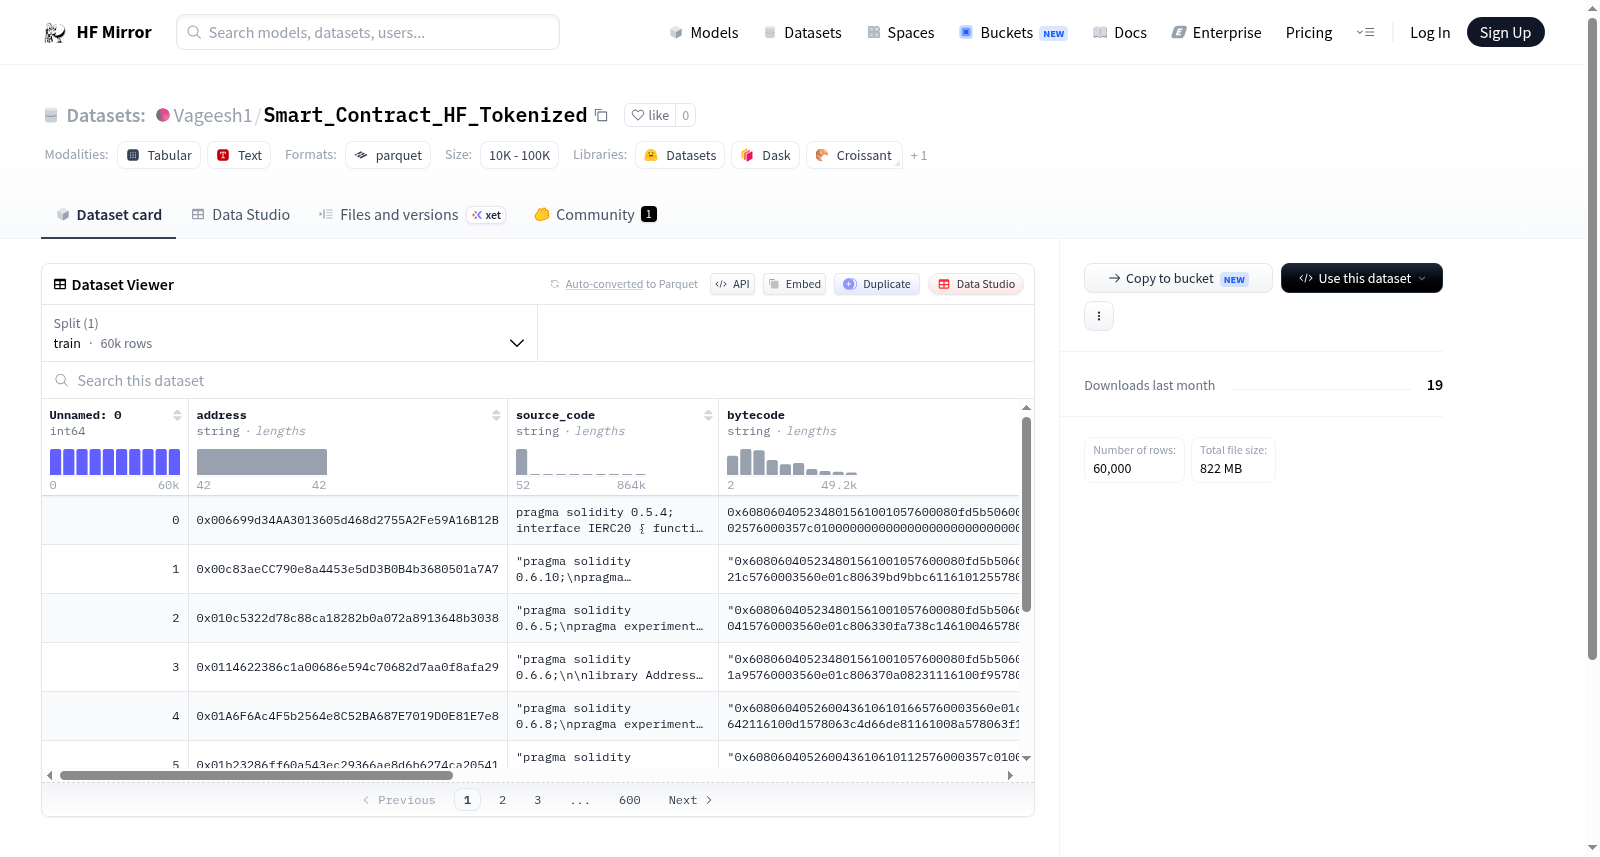The height and width of the screenshot is (857, 1600).
Task: Open the Files and versions tab
Action: [412, 214]
